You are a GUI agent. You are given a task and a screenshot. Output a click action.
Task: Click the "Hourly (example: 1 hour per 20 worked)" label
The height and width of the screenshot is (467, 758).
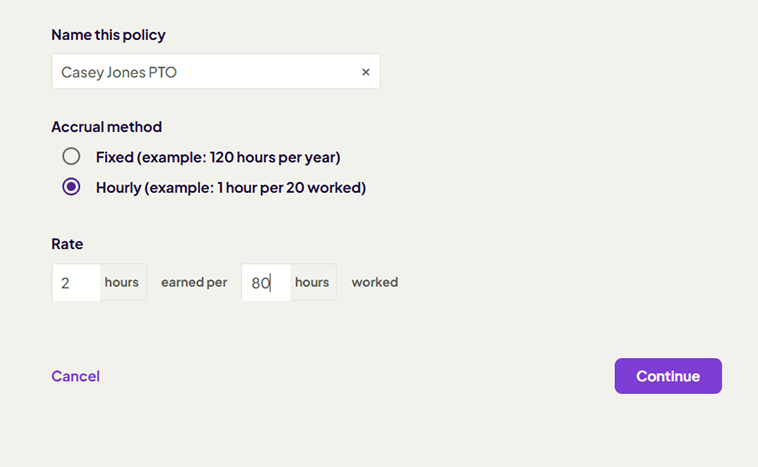[230, 187]
